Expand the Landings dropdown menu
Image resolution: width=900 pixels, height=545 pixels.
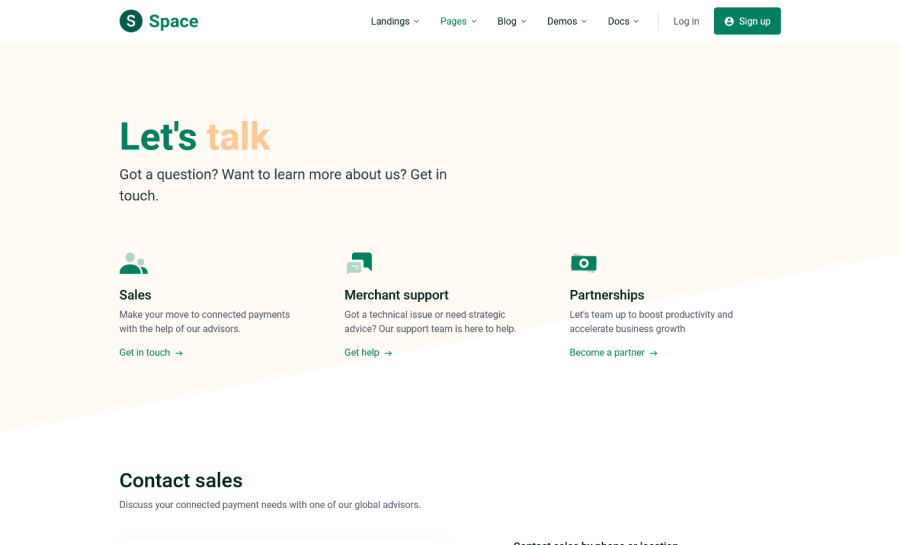(x=395, y=21)
